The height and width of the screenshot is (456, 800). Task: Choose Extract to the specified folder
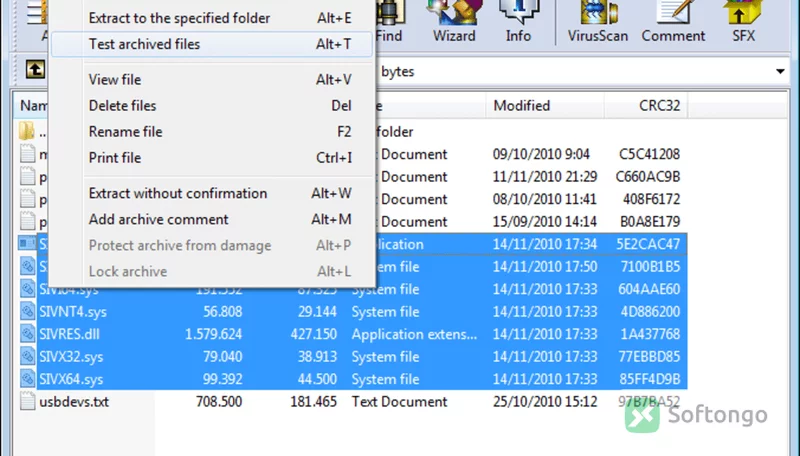(212, 18)
